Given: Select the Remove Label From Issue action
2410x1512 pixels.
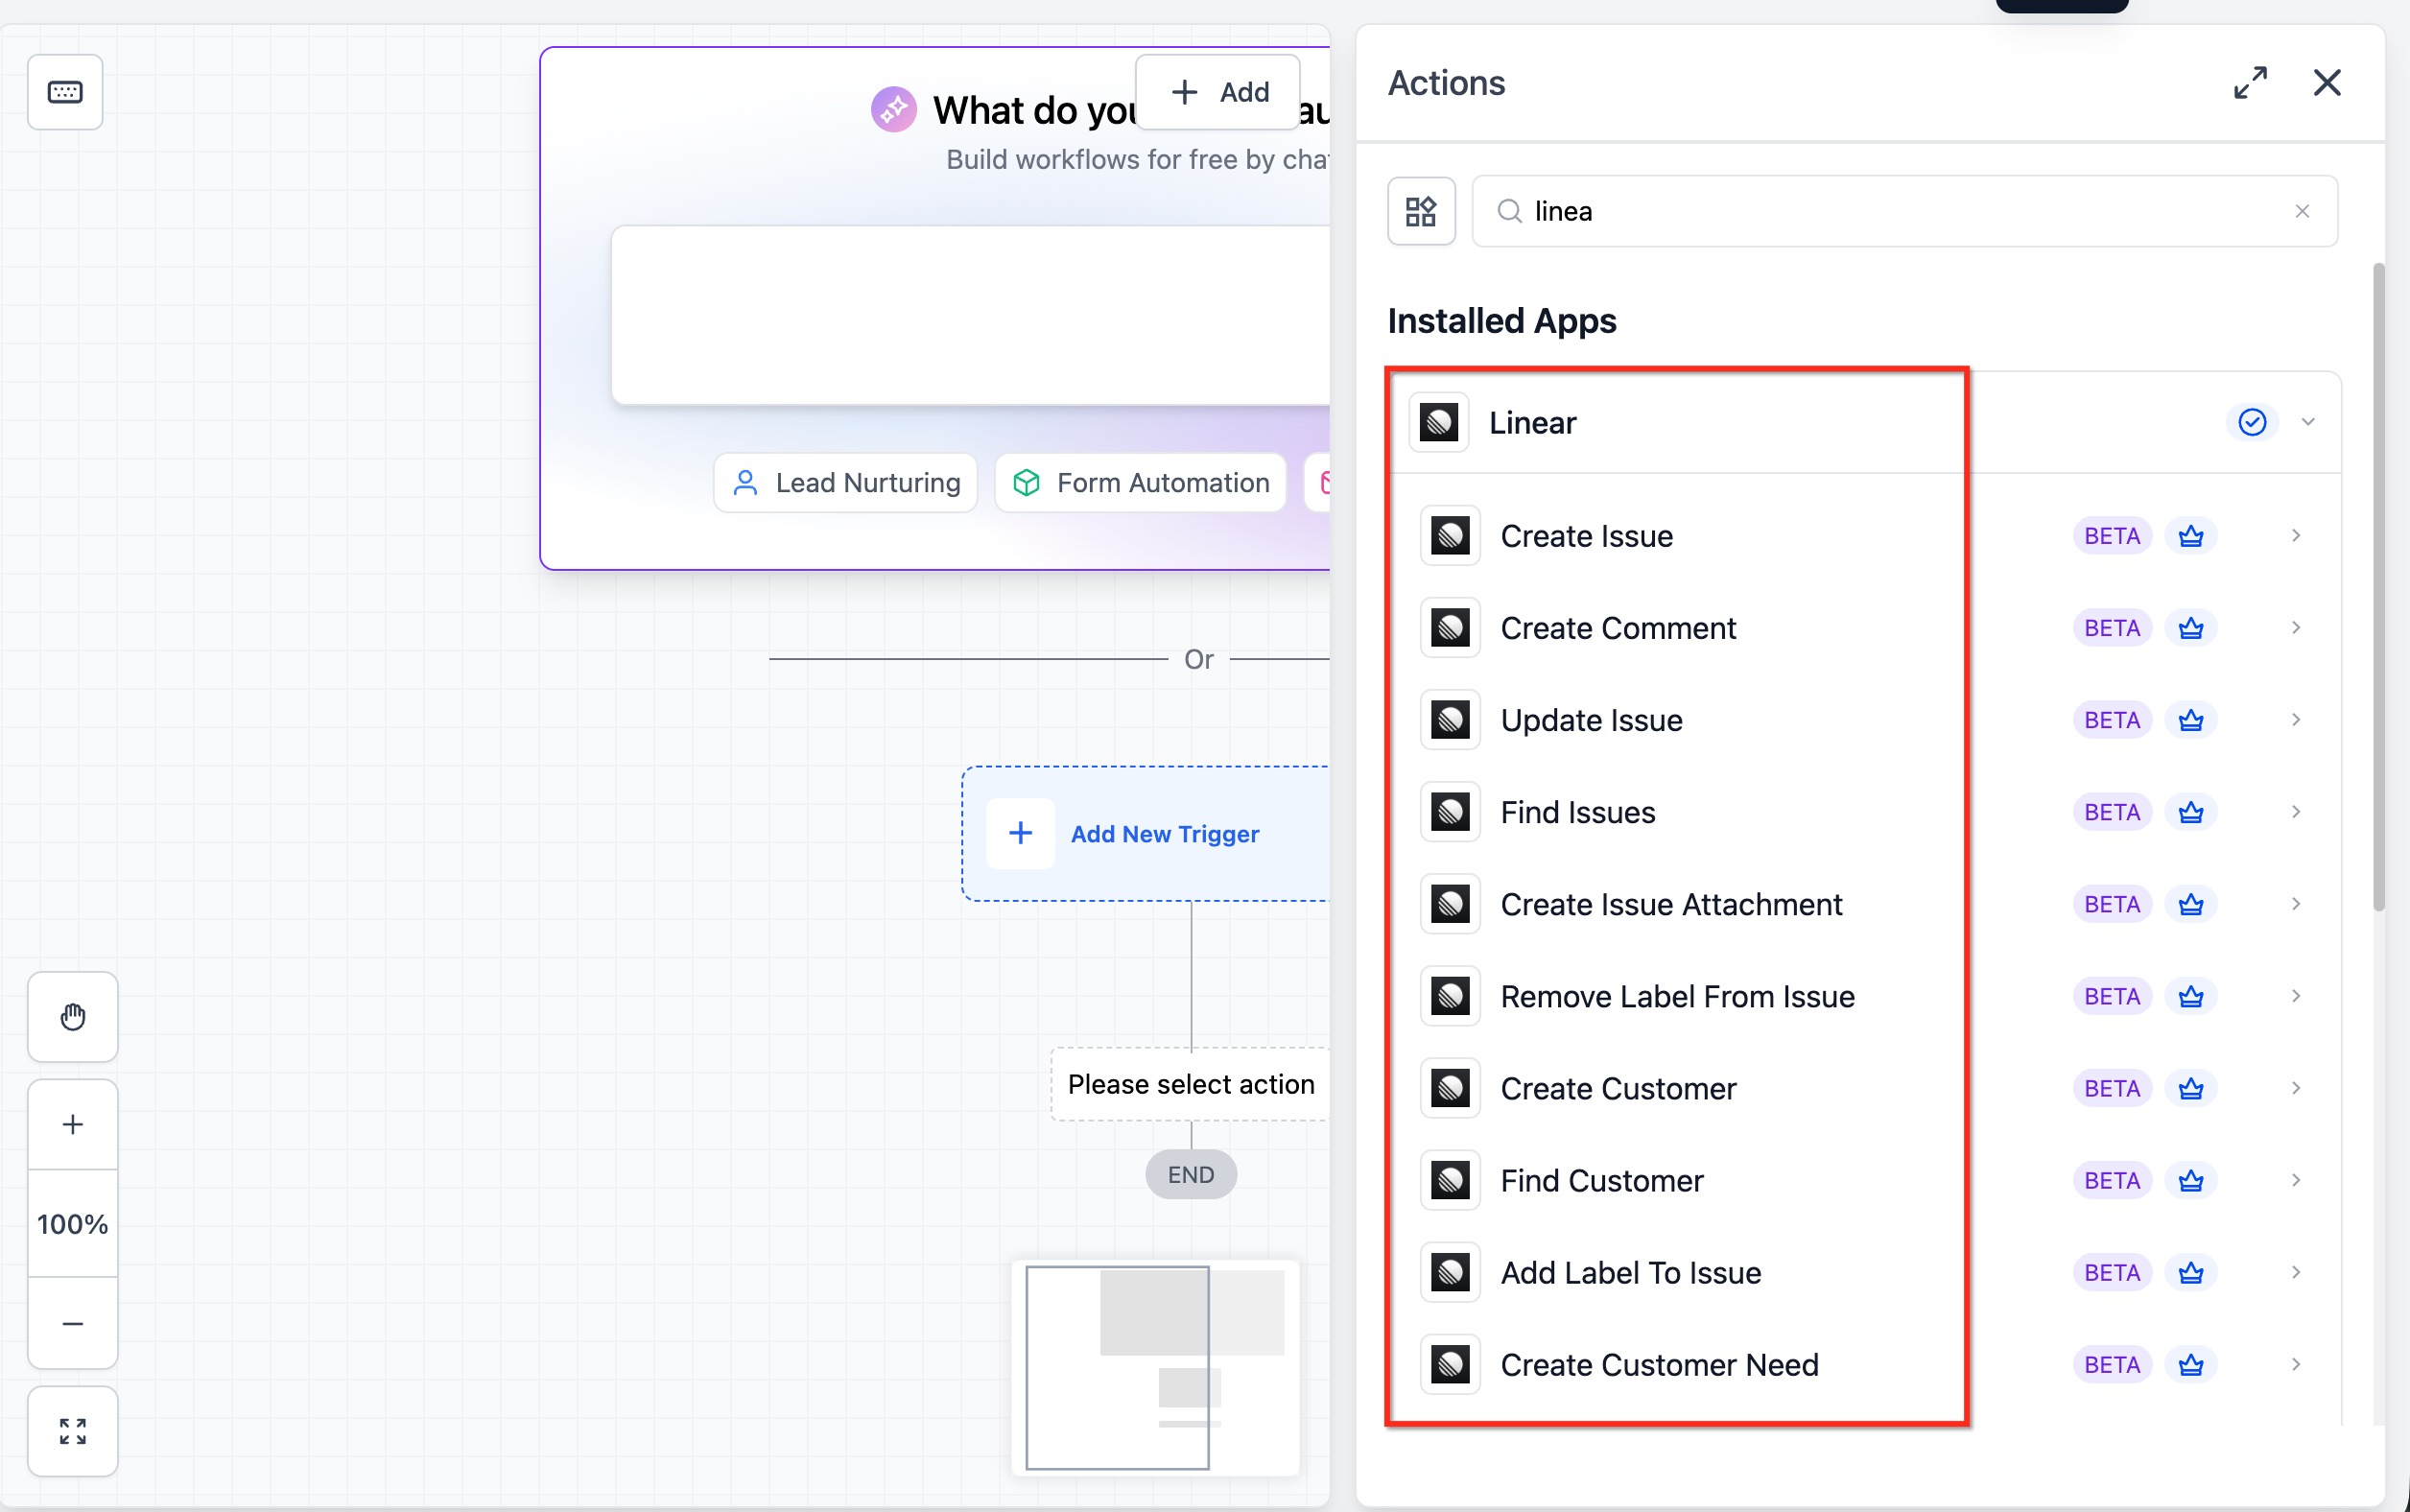Looking at the screenshot, I should point(1865,996).
